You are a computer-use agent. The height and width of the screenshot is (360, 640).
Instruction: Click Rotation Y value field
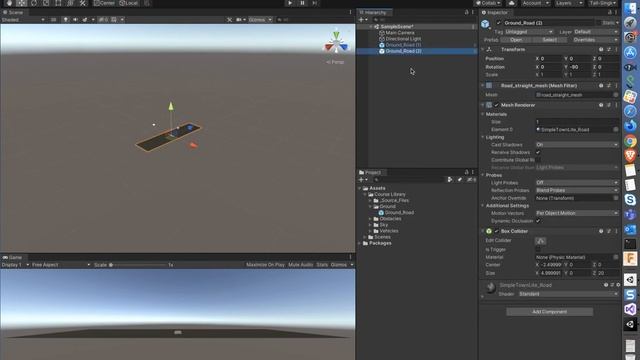pos(581,67)
